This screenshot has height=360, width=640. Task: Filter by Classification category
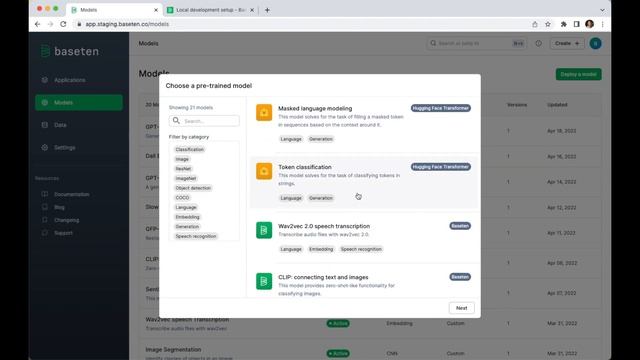[x=189, y=149]
